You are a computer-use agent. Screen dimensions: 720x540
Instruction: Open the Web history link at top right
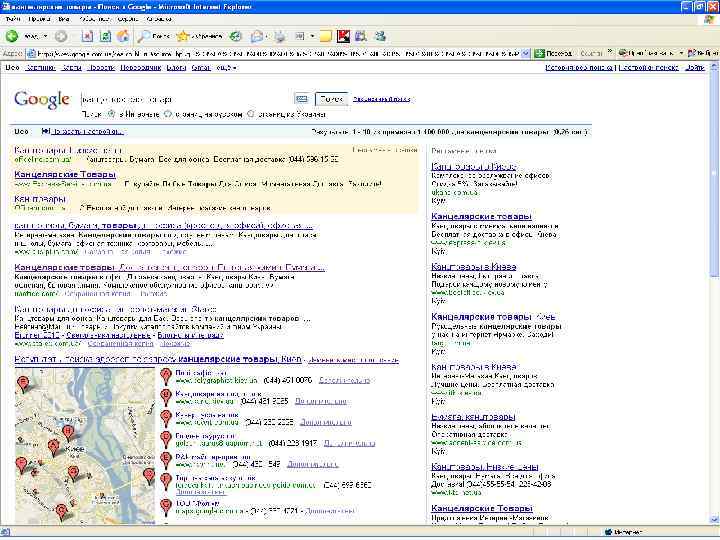[579, 68]
